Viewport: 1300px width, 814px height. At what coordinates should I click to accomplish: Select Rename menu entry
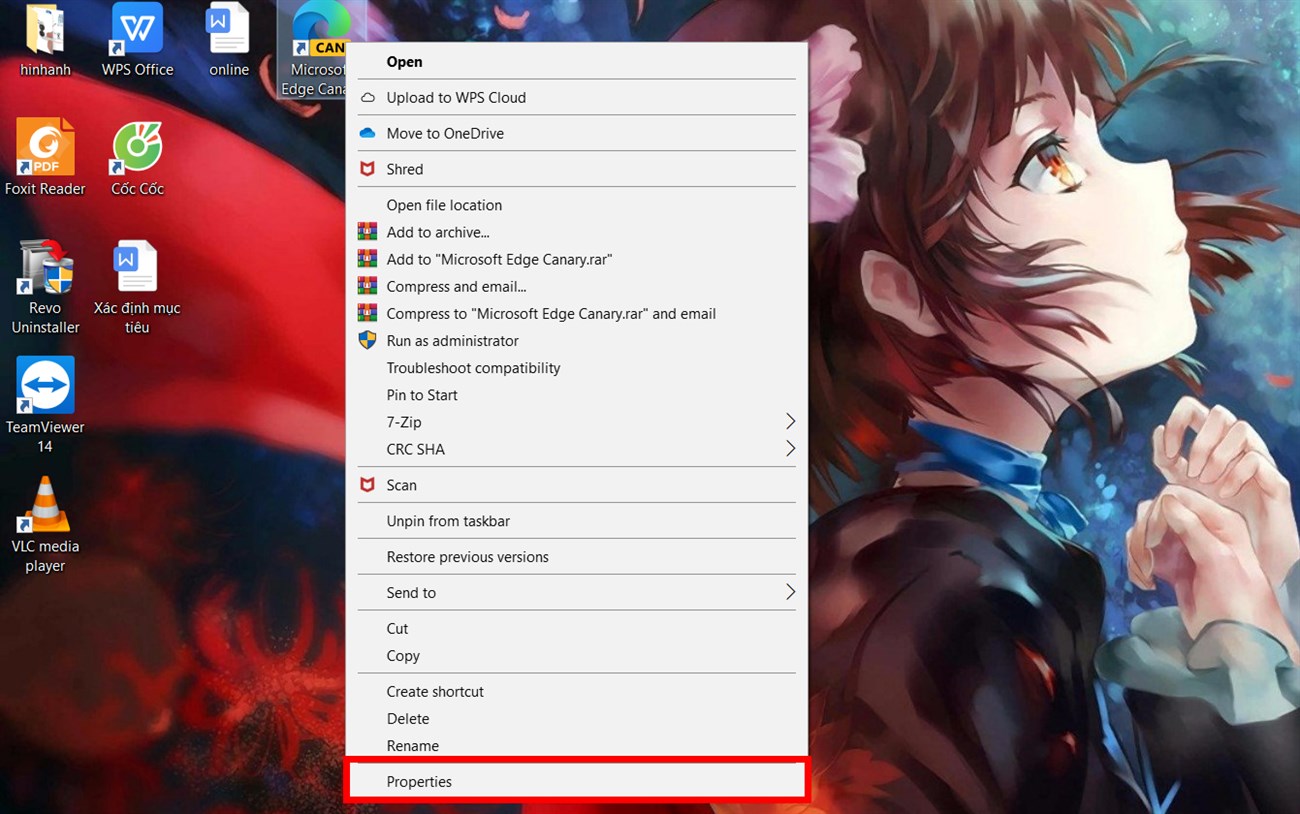[576, 746]
